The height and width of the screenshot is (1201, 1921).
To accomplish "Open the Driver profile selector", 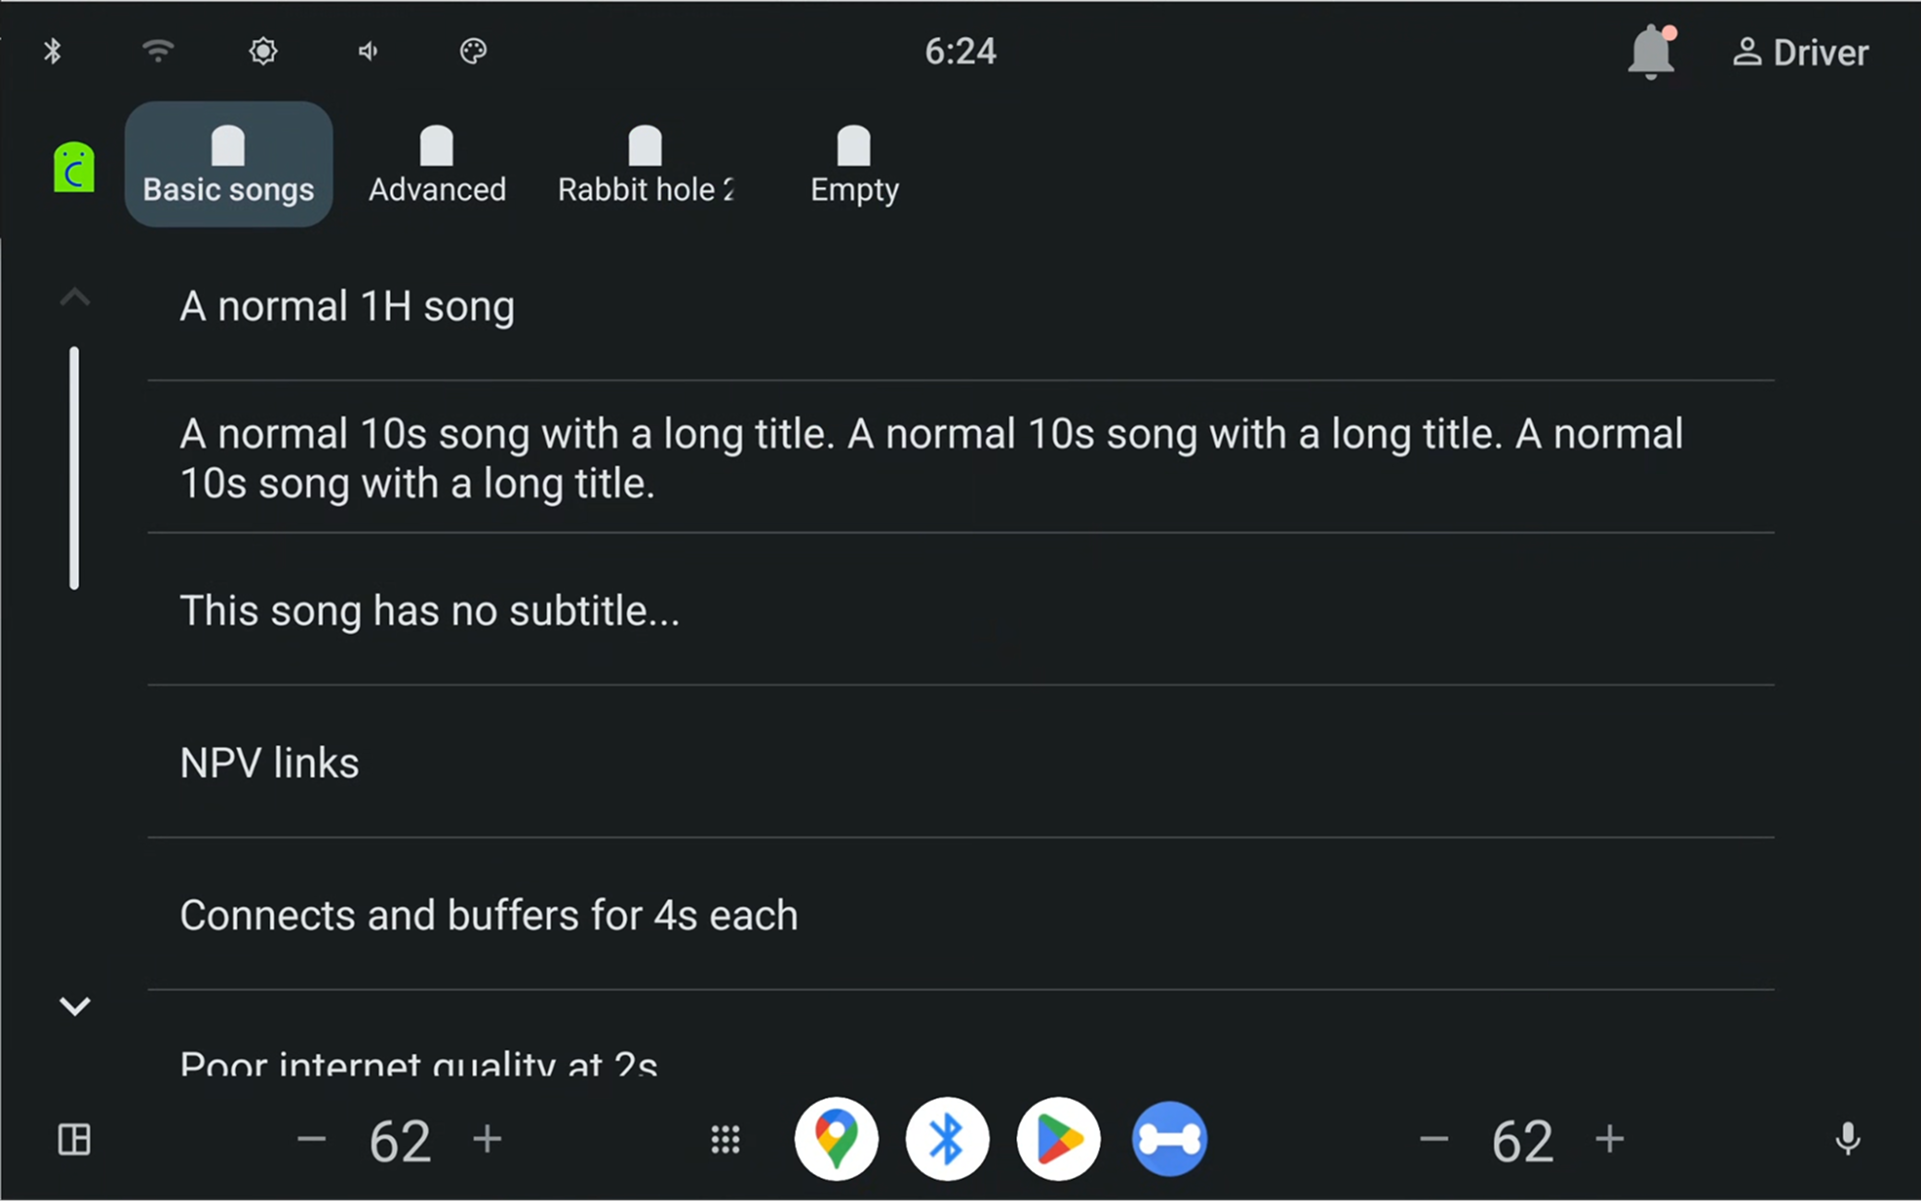I will pos(1800,51).
